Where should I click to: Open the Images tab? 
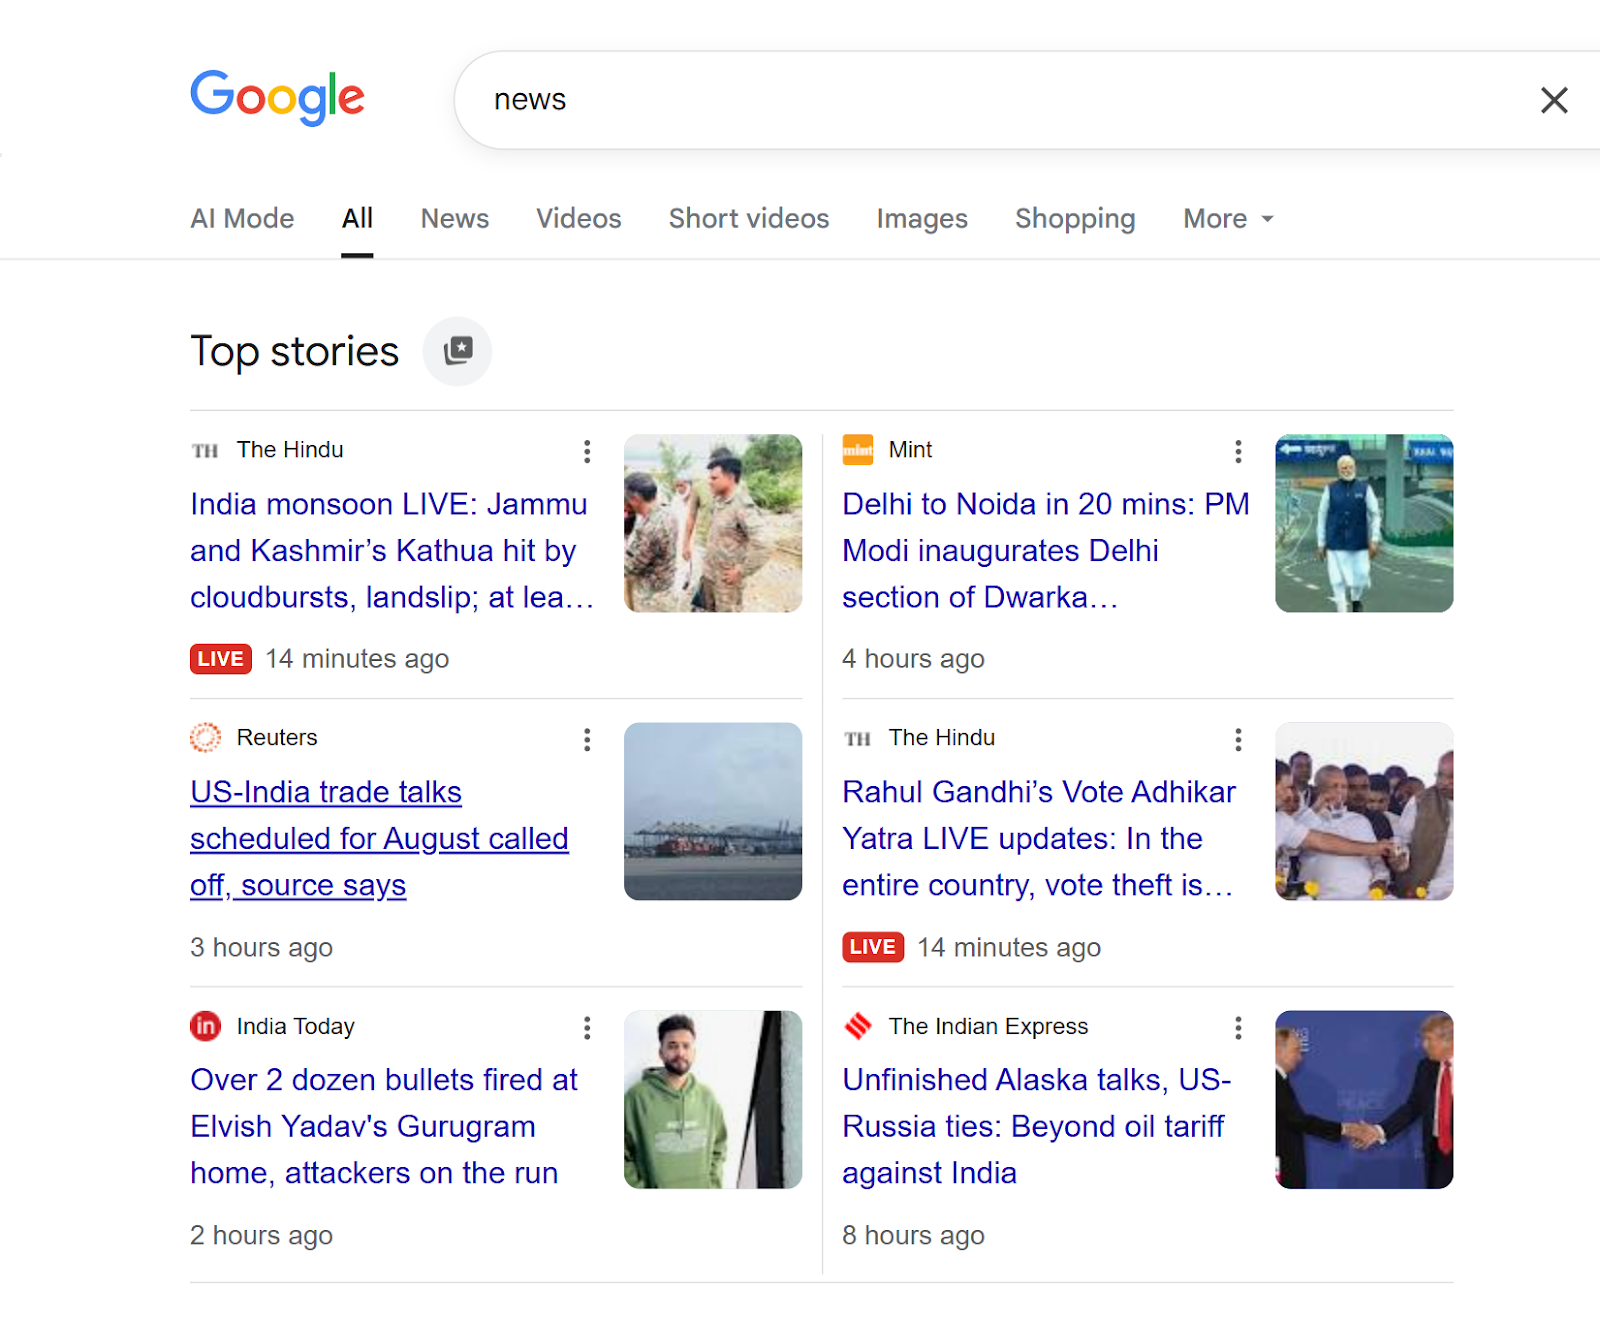pyautogui.click(x=922, y=218)
